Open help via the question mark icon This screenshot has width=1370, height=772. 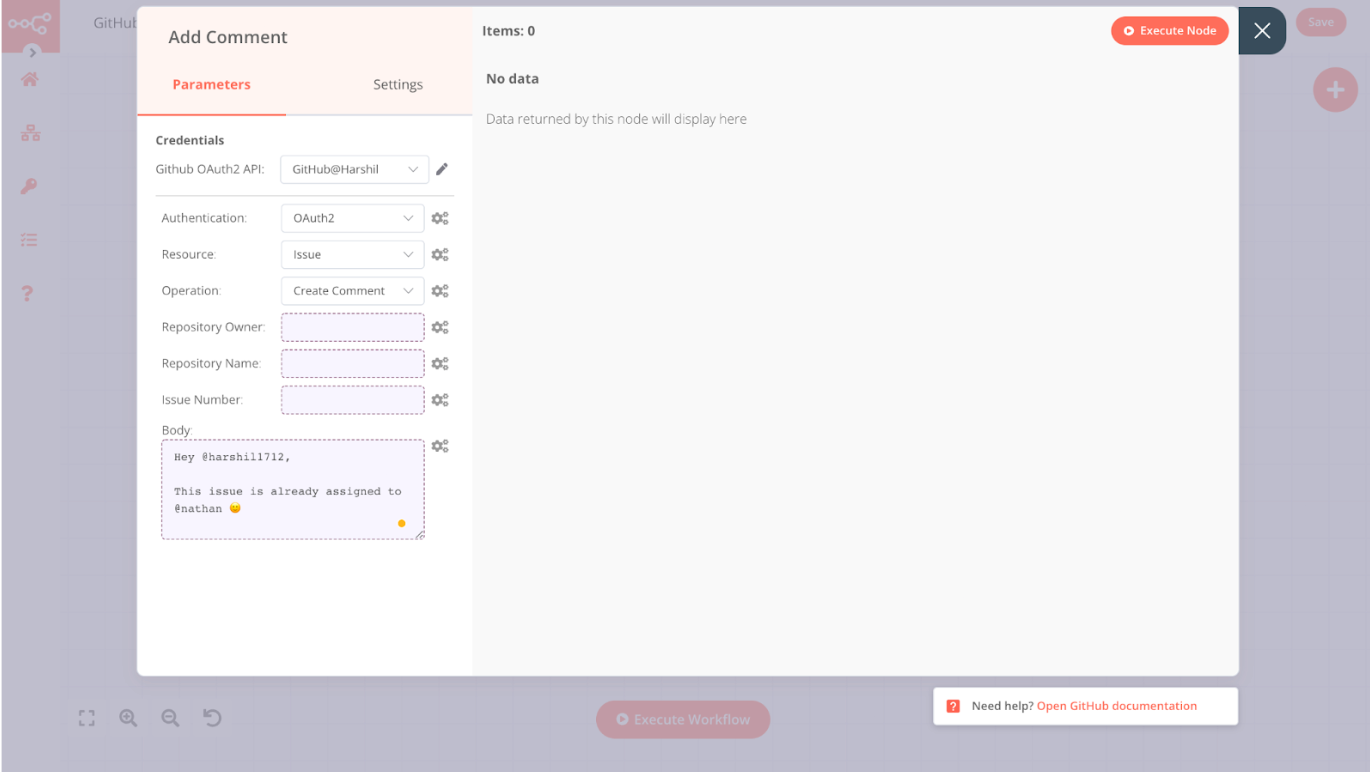point(29,293)
